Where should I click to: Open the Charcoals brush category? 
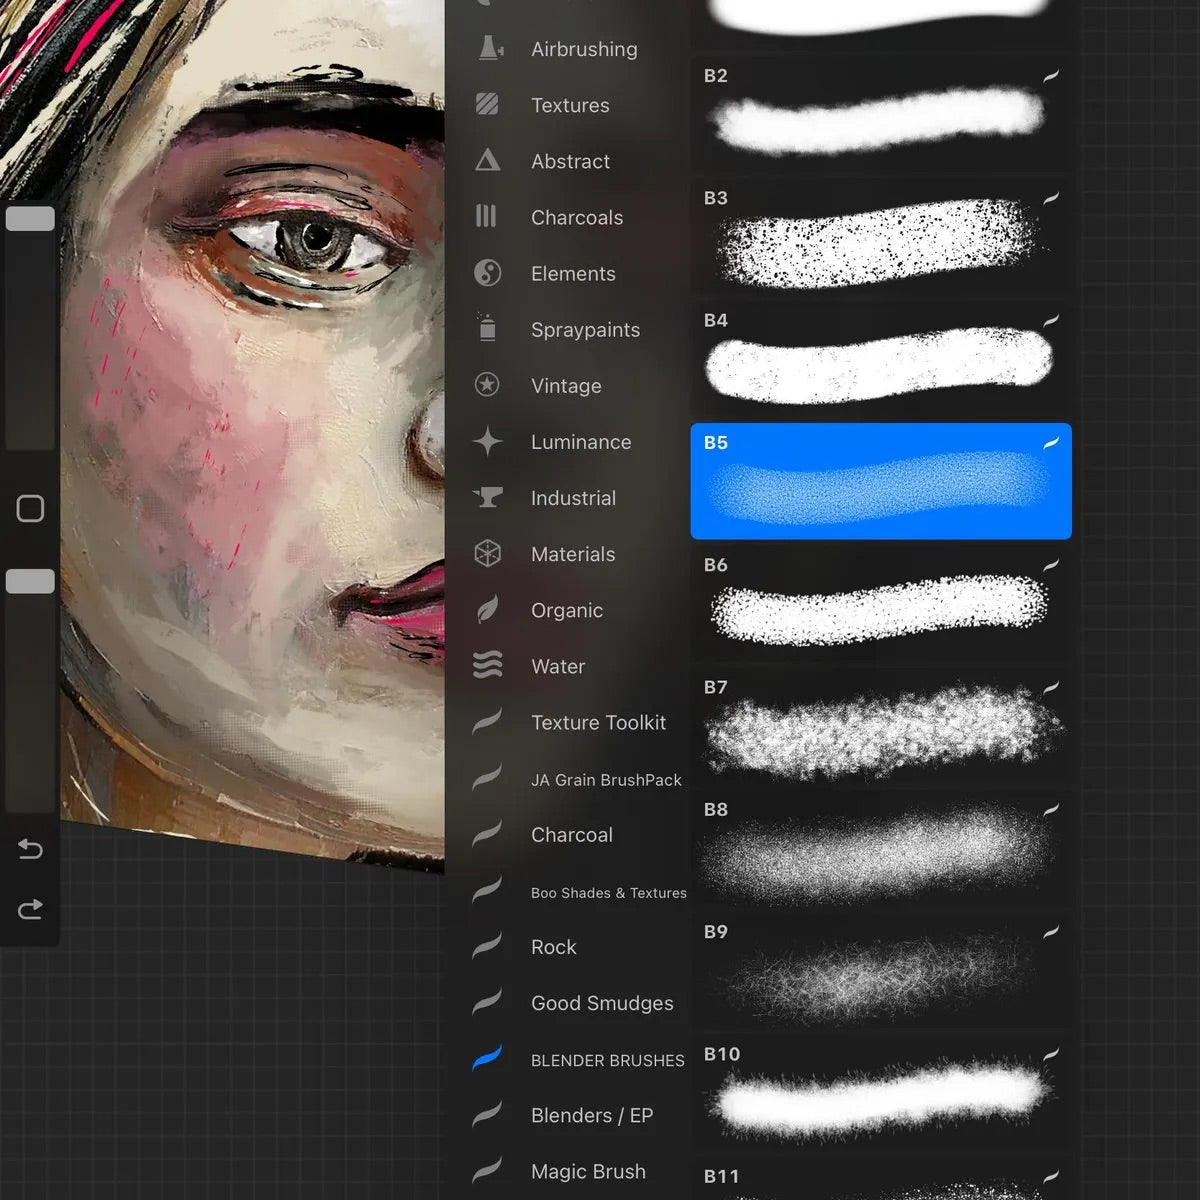pyautogui.click(x=576, y=217)
